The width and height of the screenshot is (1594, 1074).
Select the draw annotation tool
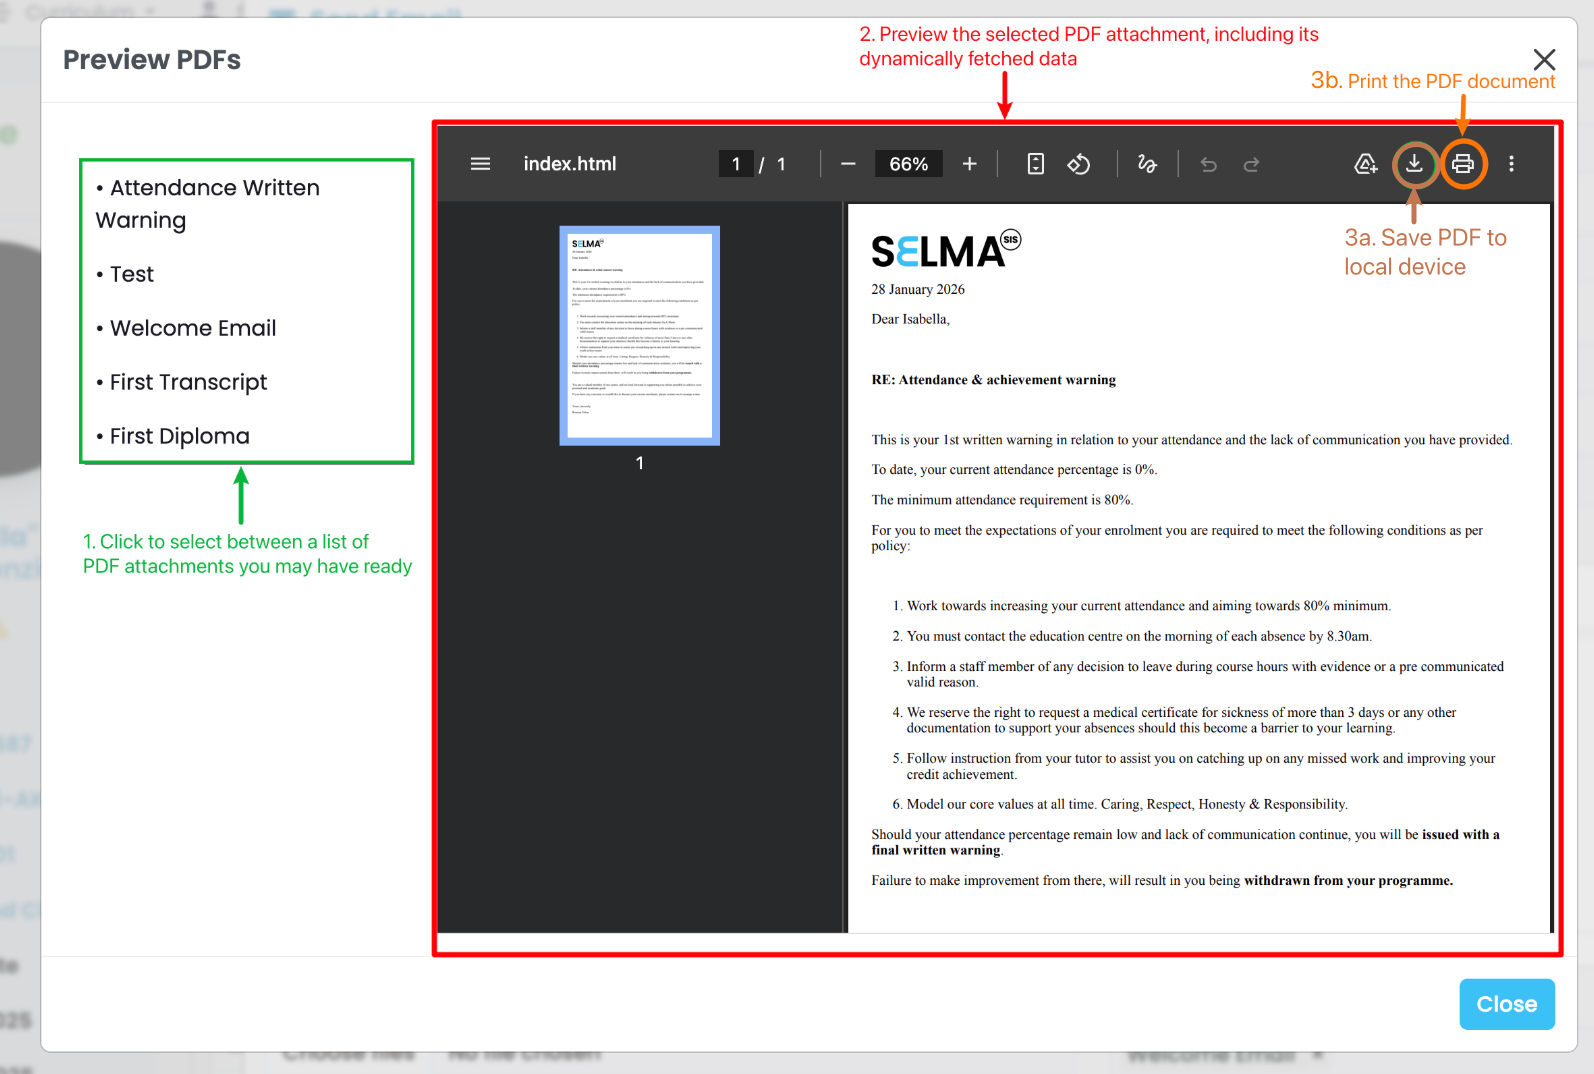pos(1147,164)
